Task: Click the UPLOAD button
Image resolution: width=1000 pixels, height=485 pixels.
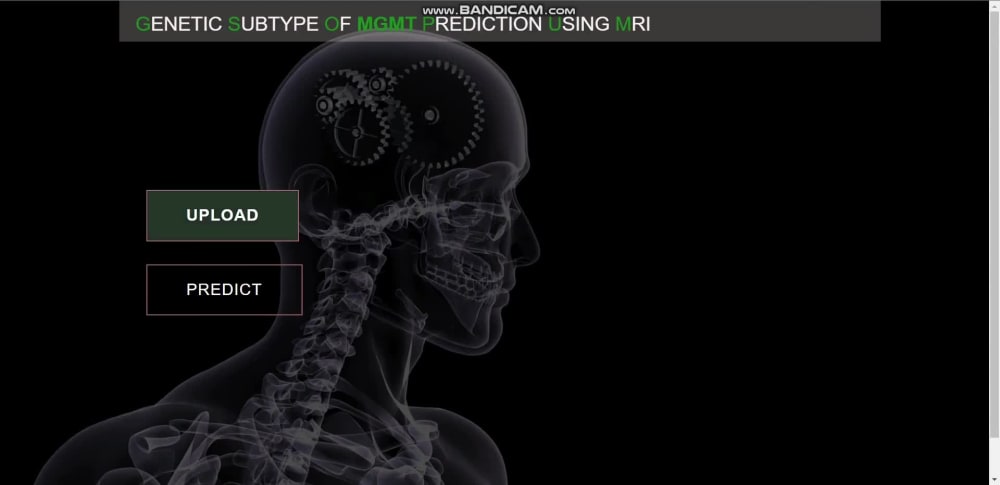Action: [x=223, y=216]
